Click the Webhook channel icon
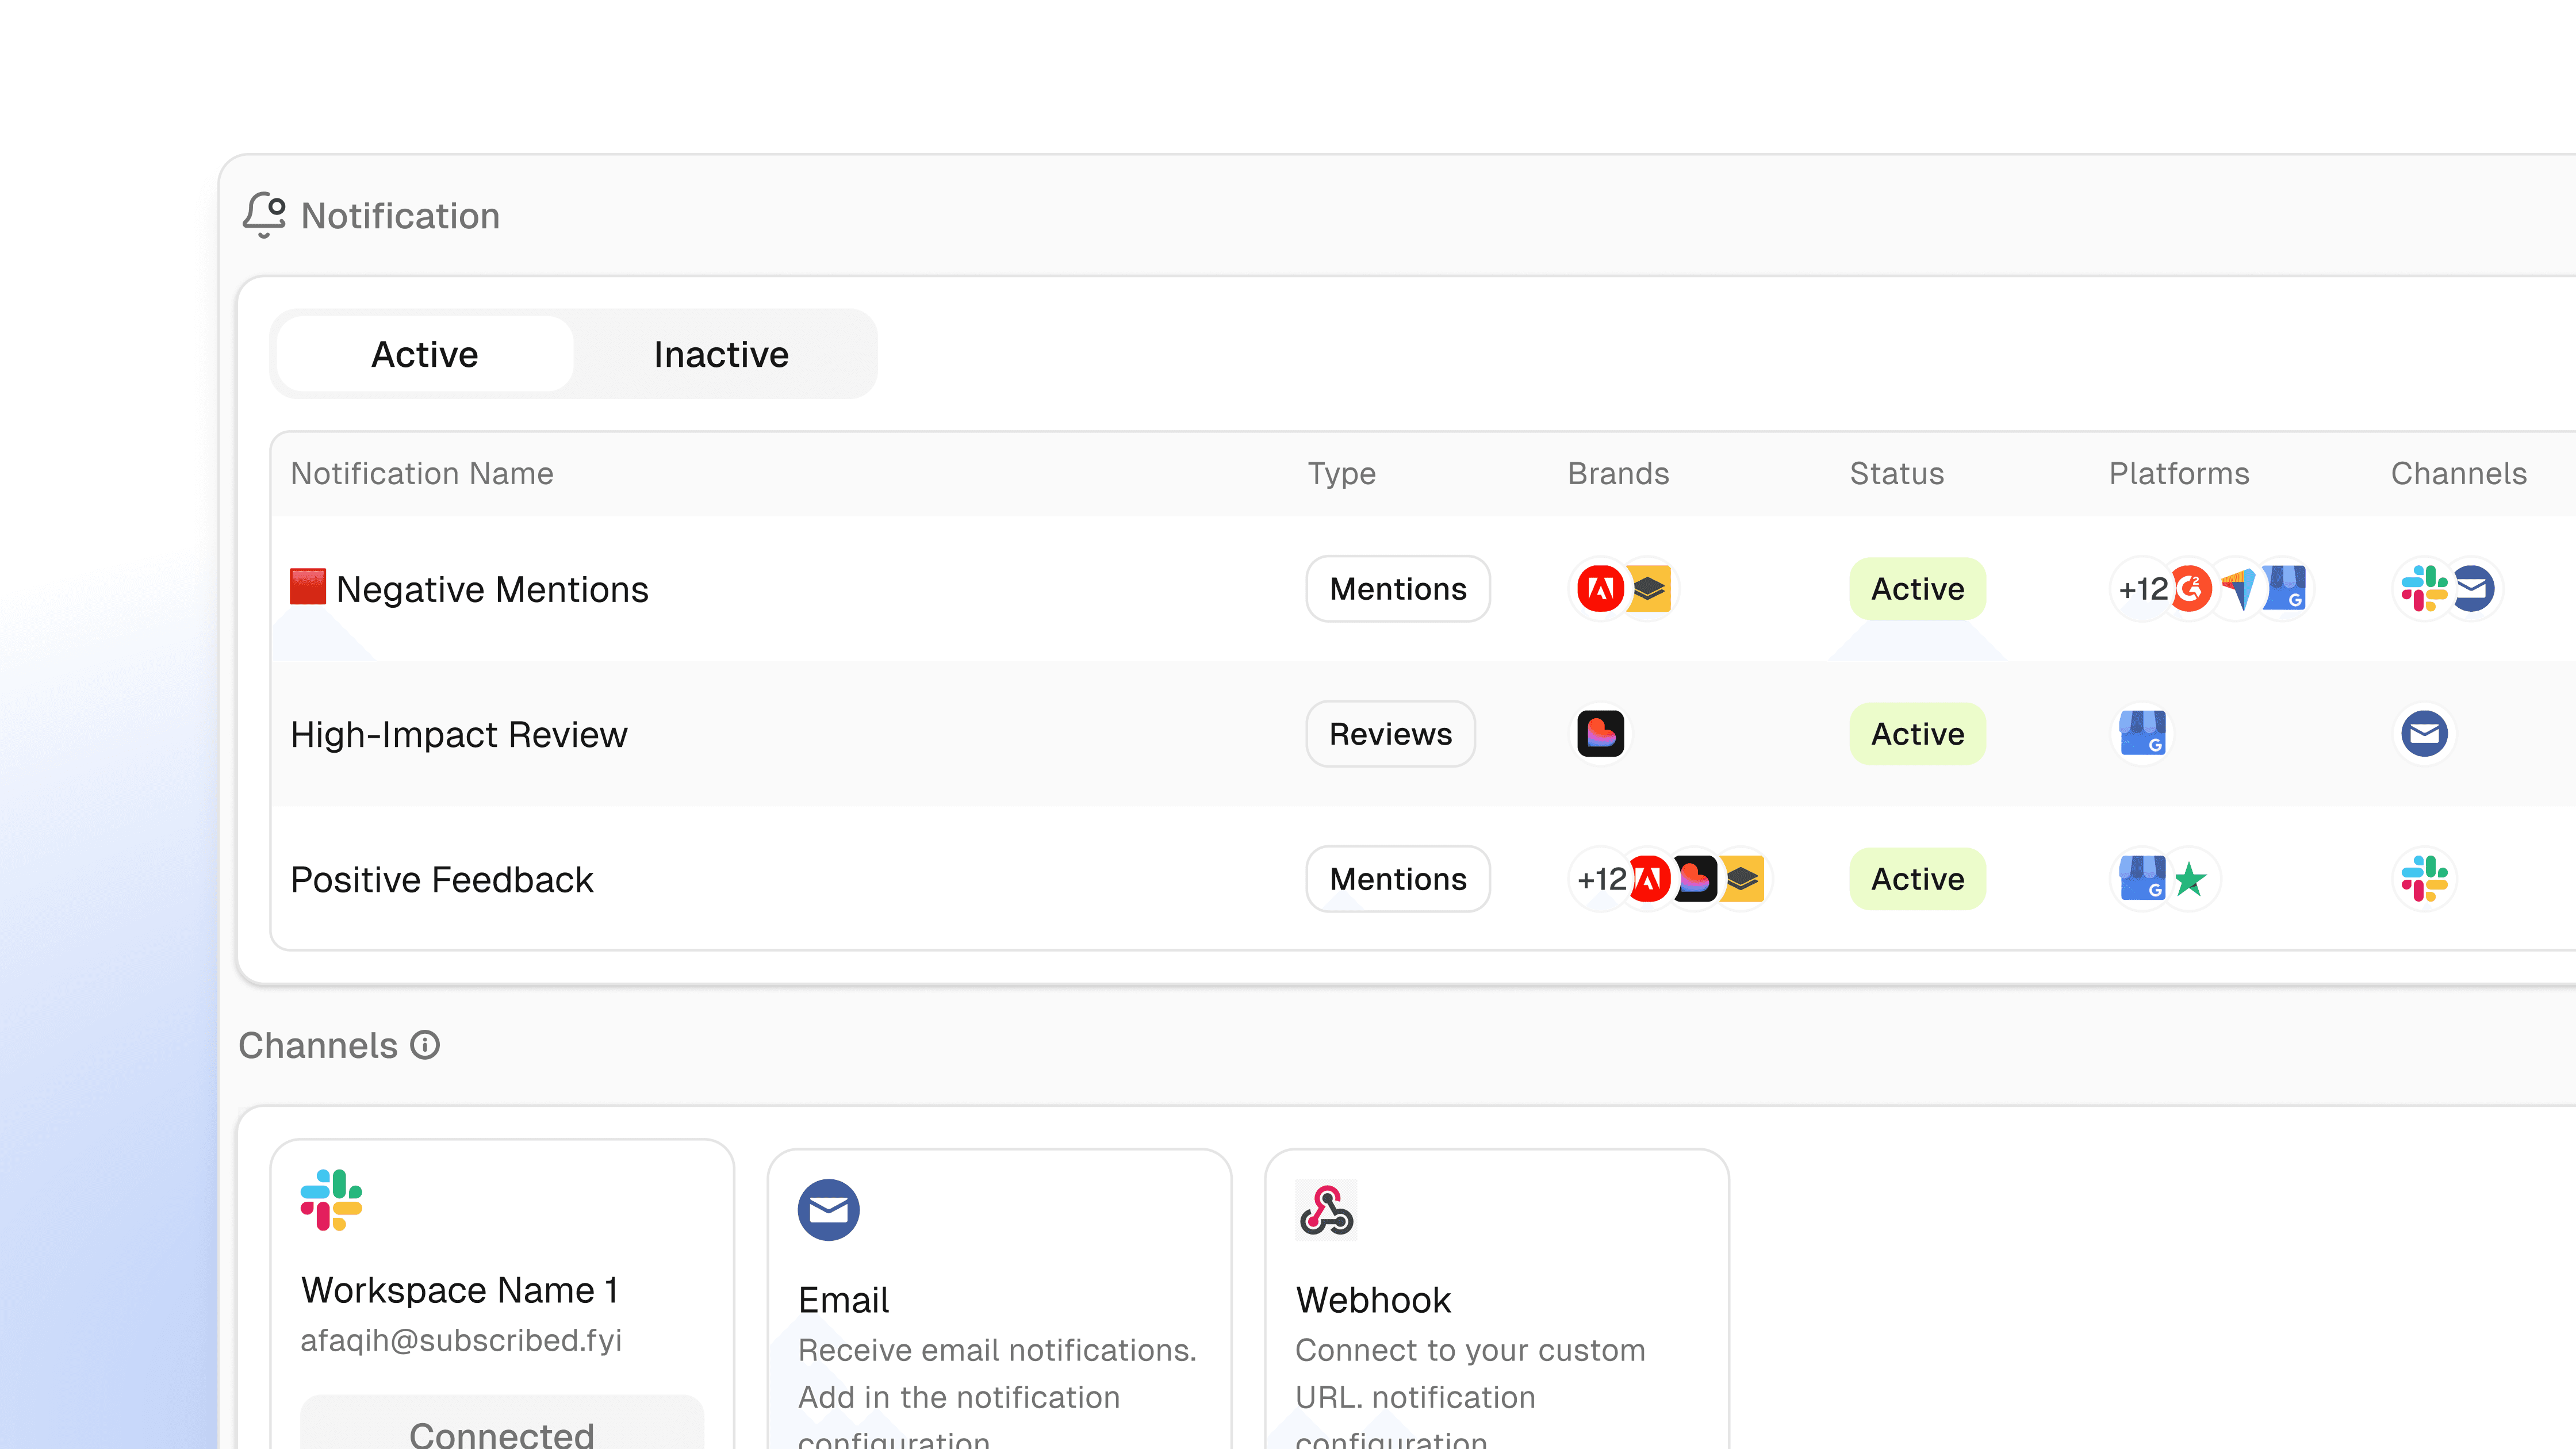This screenshot has height=1449, width=2576. (1325, 1210)
